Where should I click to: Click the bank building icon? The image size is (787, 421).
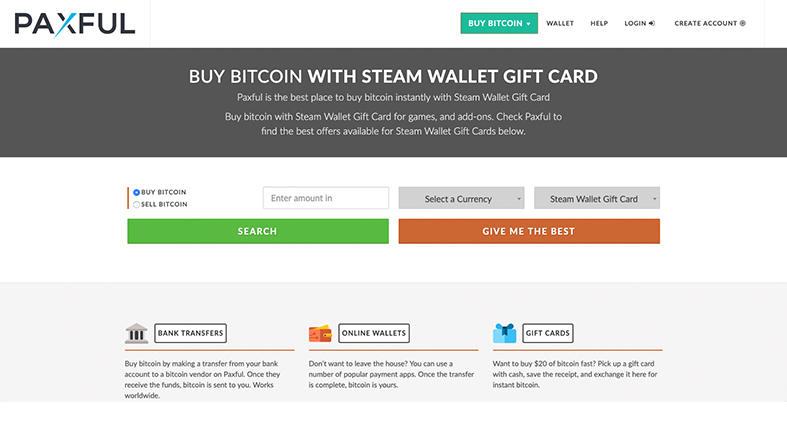click(x=137, y=333)
